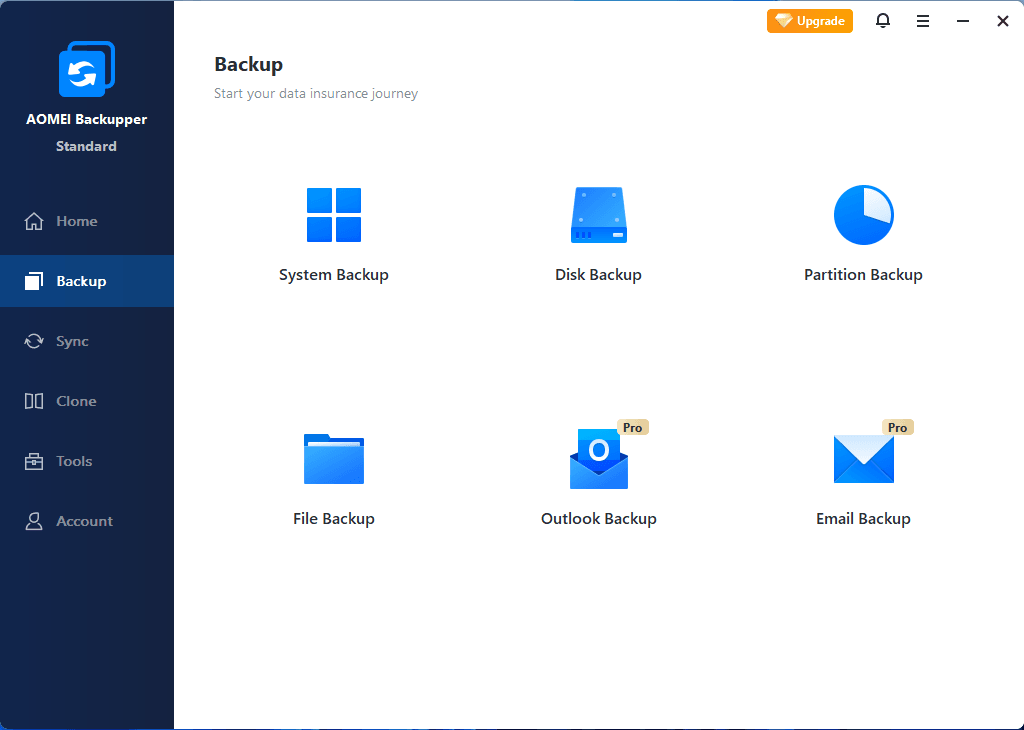Click the Pro badge on Outlook Backup

(x=632, y=427)
